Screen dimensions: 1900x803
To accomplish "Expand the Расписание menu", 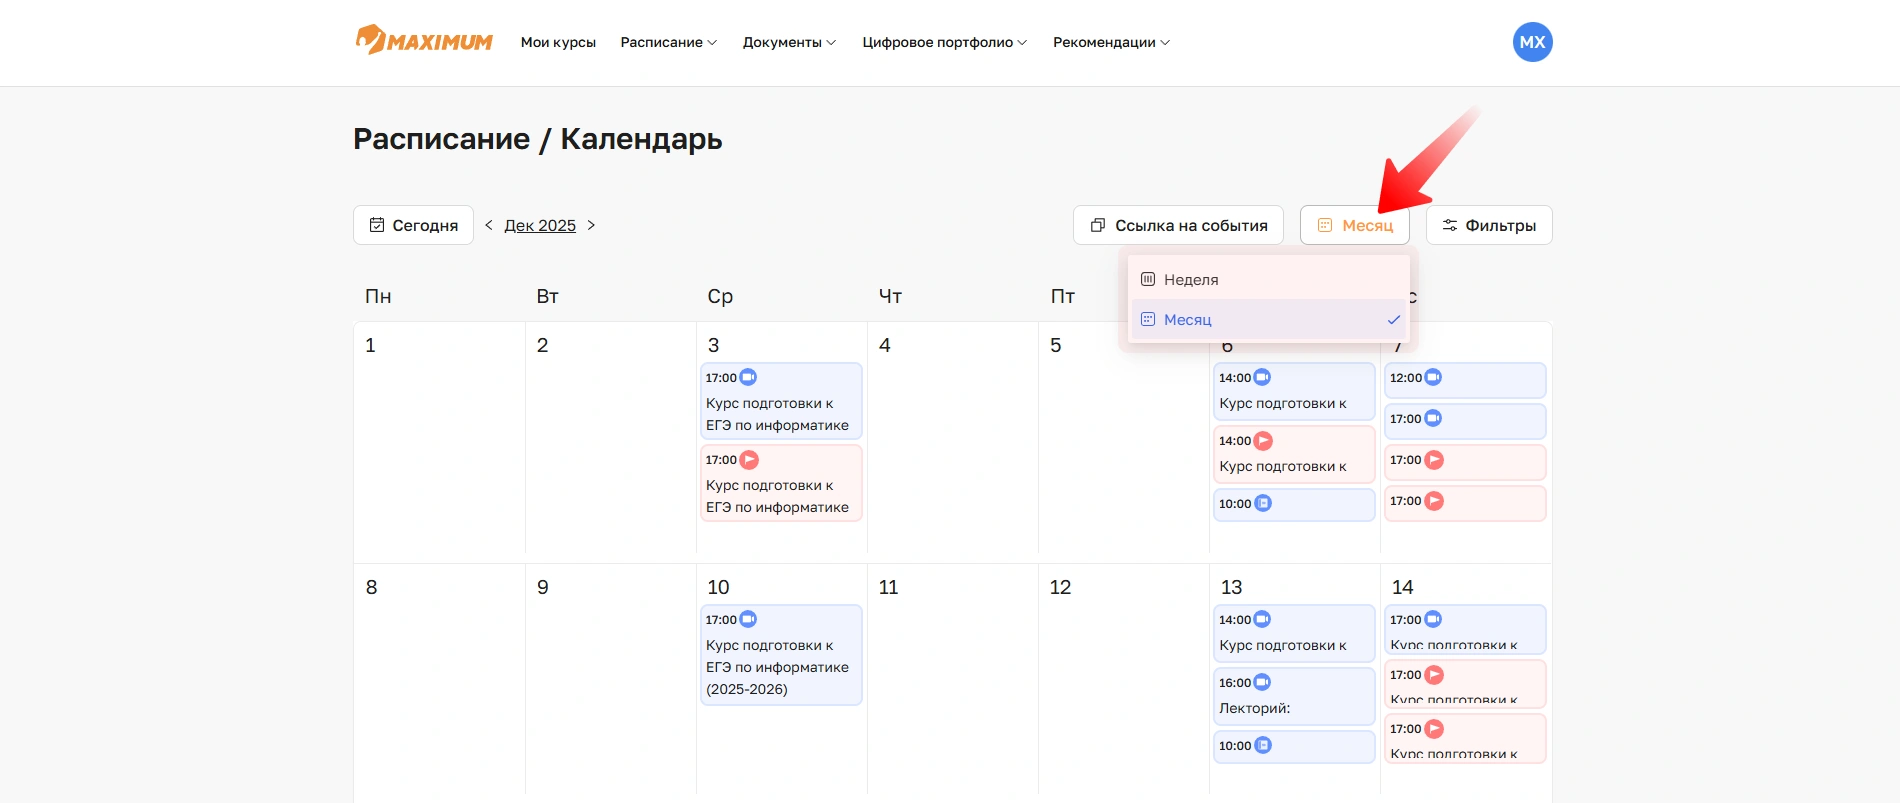I will tap(668, 42).
